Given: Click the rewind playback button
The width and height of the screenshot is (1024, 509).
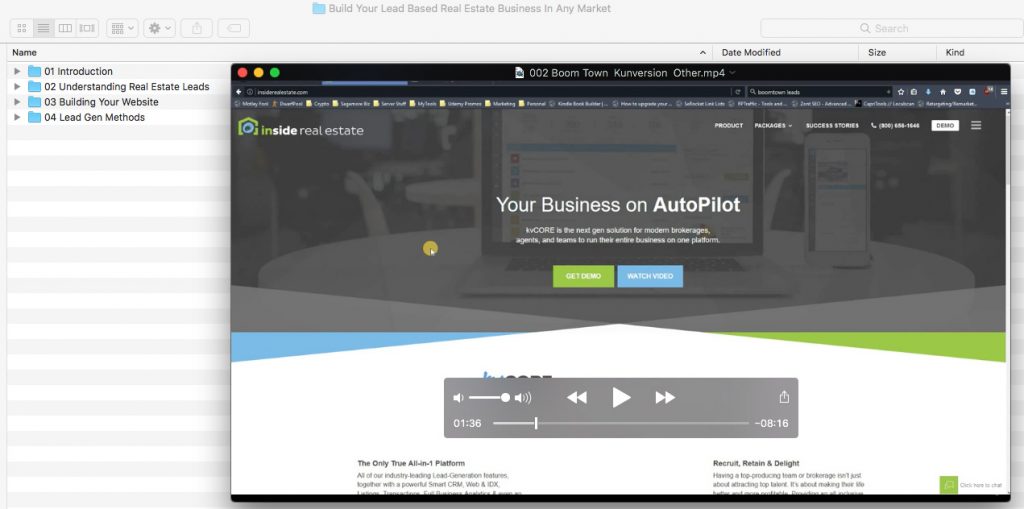Looking at the screenshot, I should [577, 397].
